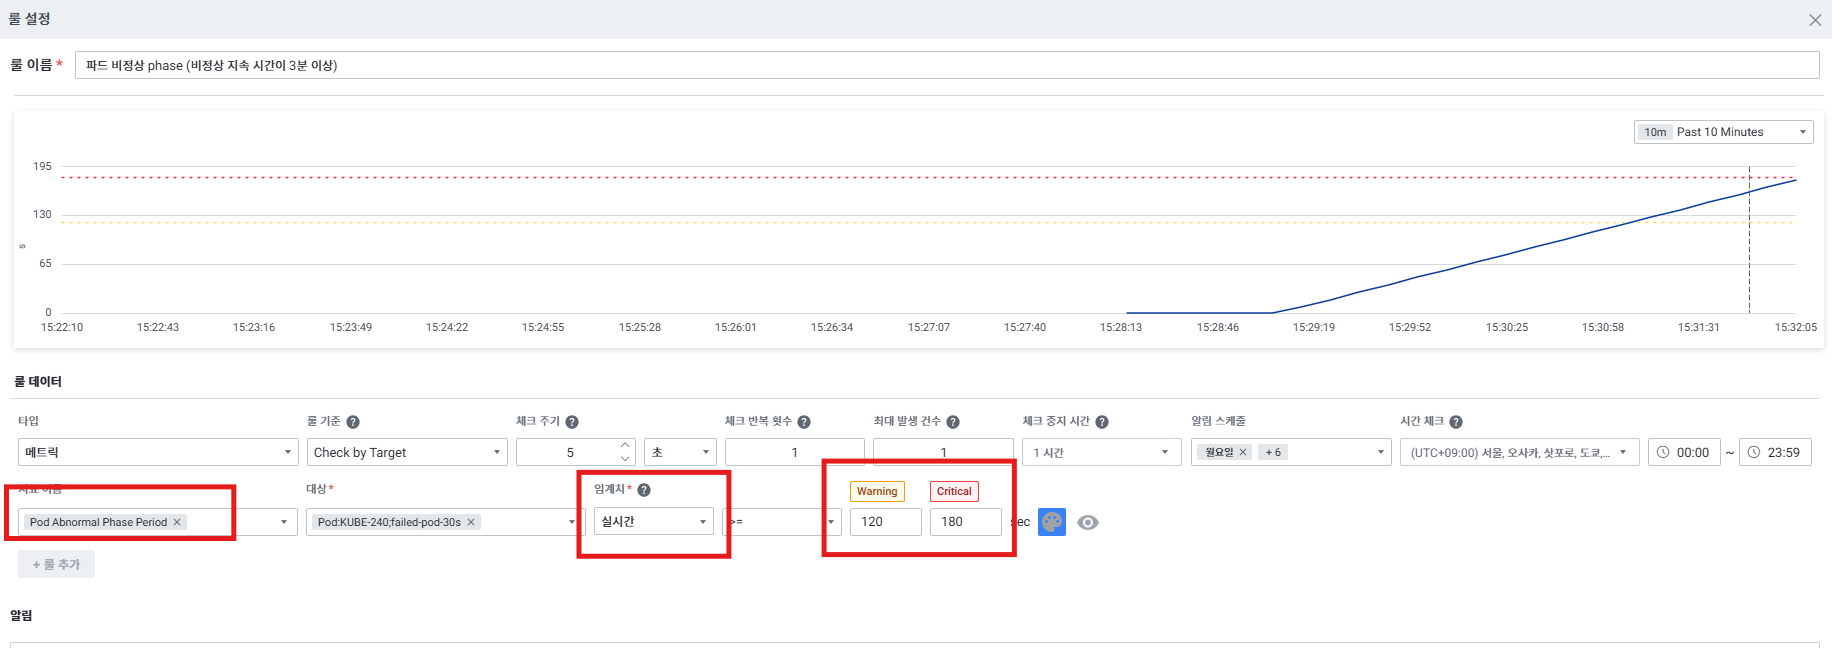Click the help icon next to 임계치
The width and height of the screenshot is (1832, 648).
tap(644, 490)
